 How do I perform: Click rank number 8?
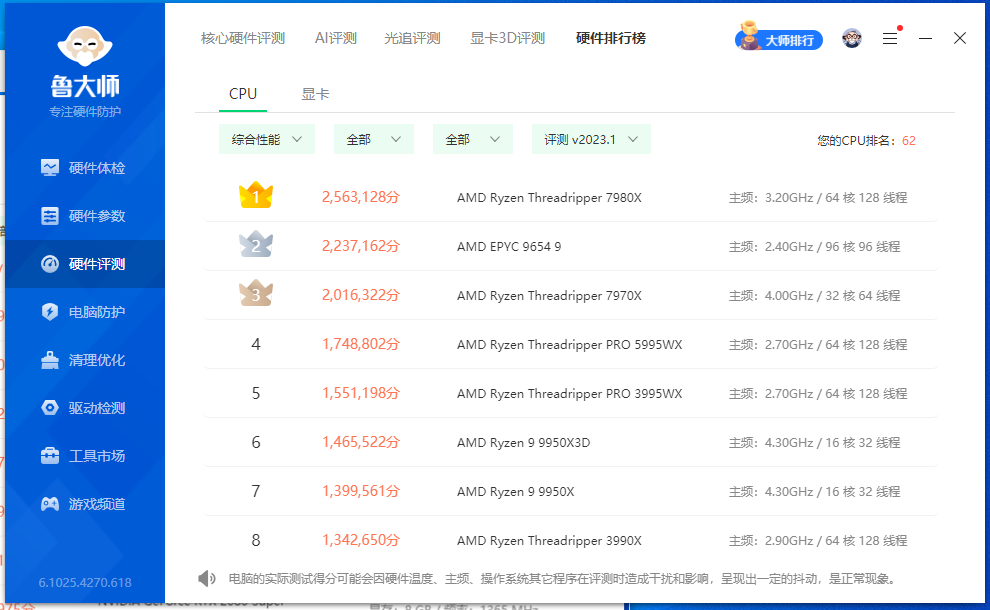[256, 540]
